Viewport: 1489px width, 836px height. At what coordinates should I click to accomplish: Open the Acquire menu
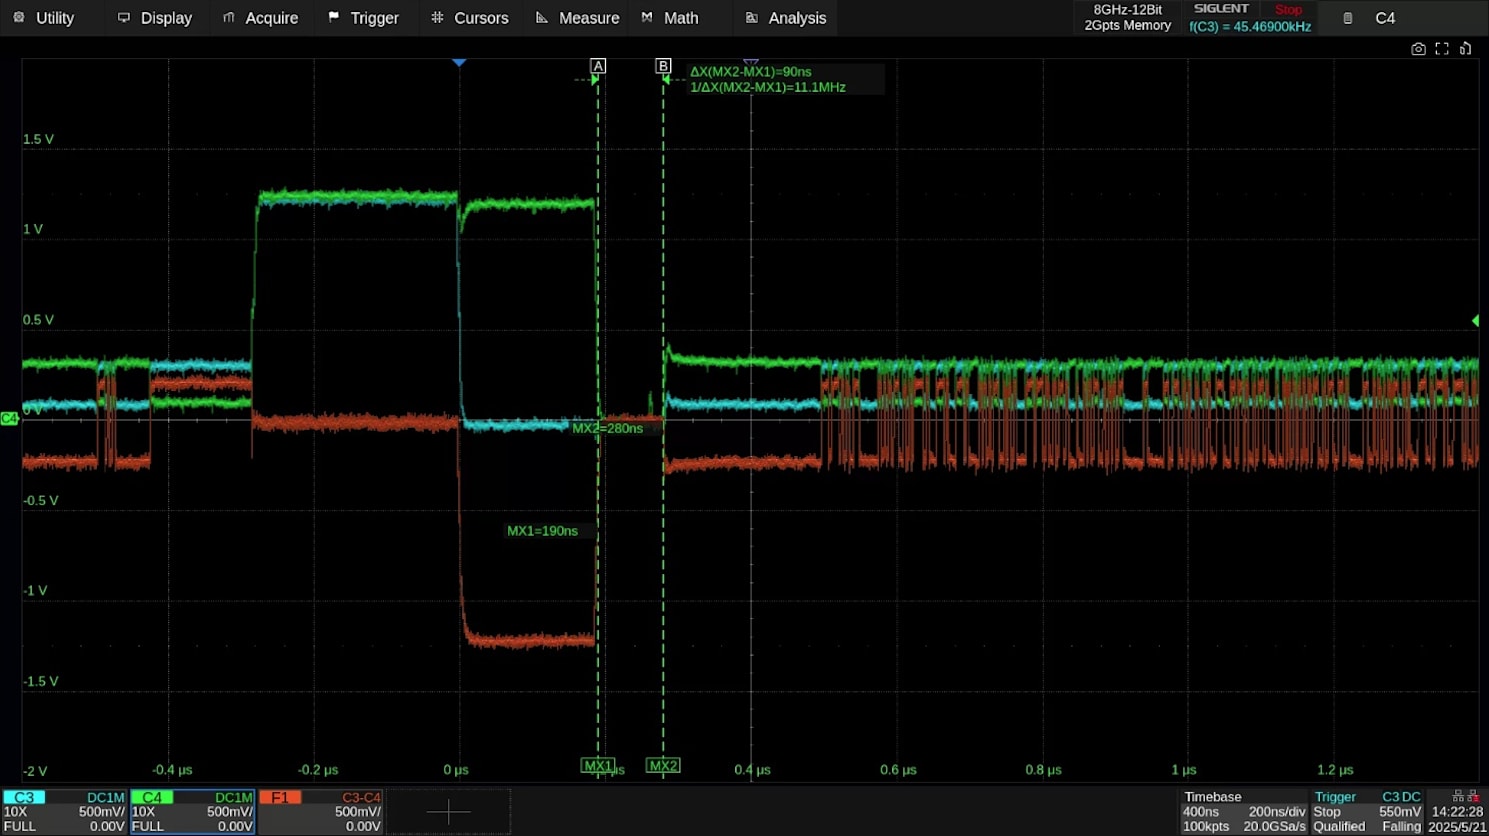[x=260, y=18]
